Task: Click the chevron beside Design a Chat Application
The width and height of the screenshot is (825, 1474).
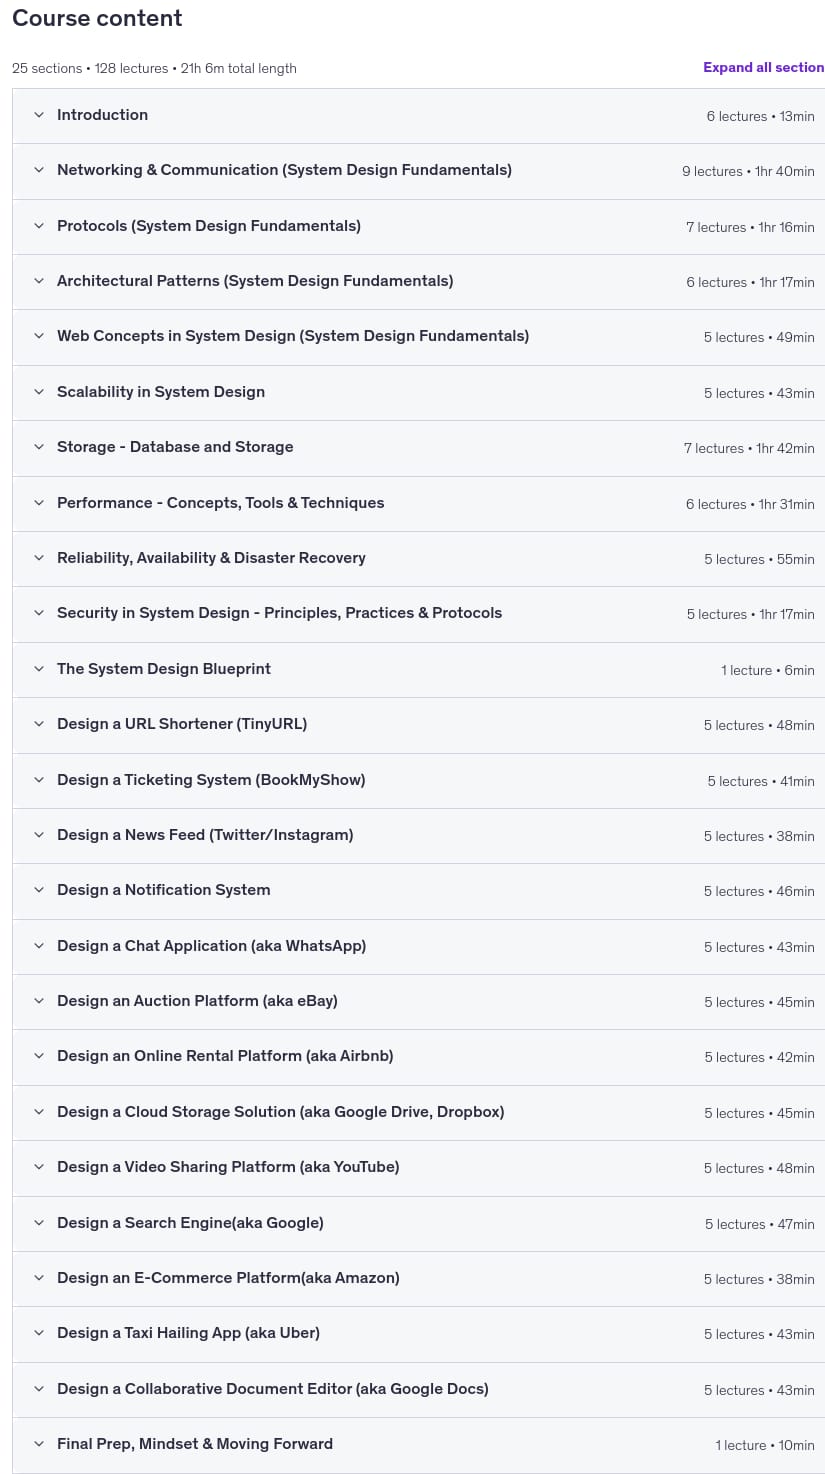Action: point(39,946)
